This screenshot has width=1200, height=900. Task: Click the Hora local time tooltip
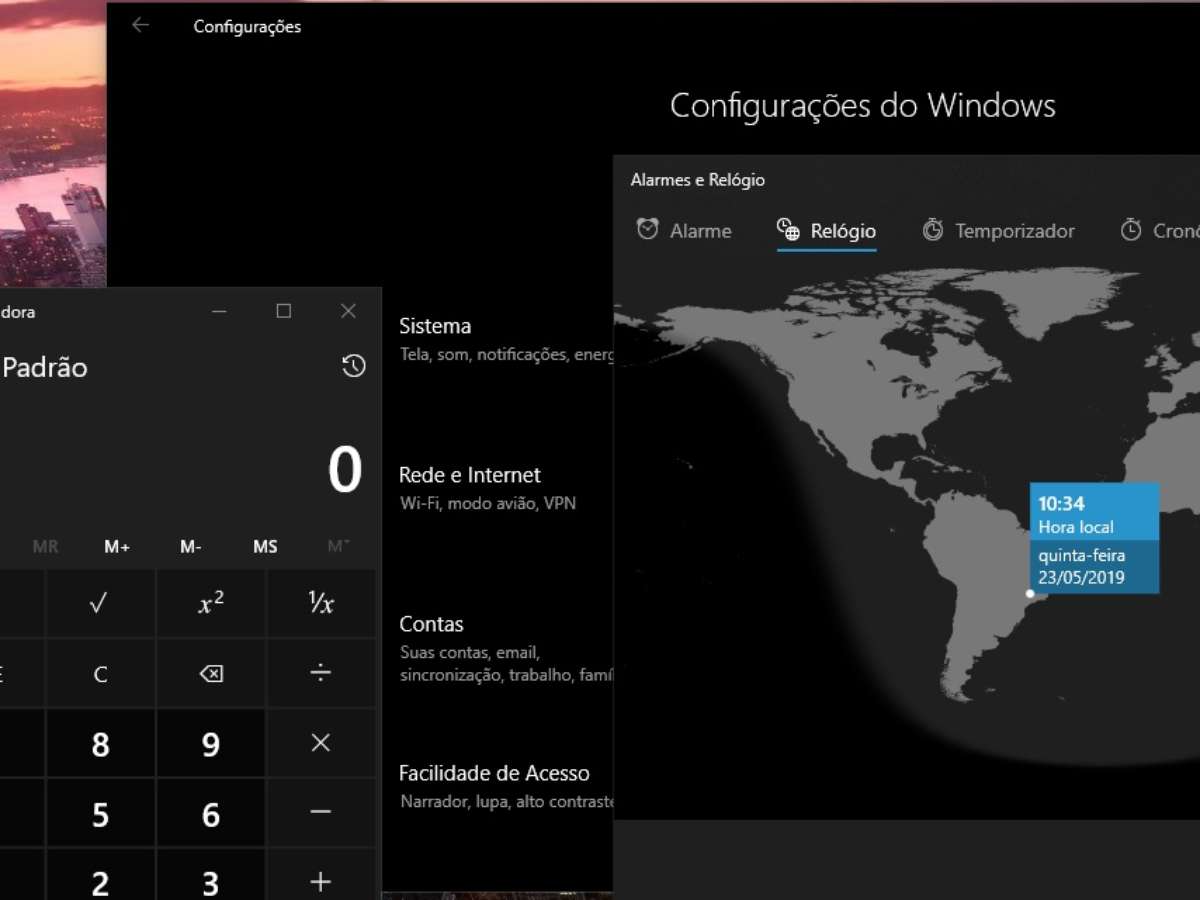(x=1094, y=538)
